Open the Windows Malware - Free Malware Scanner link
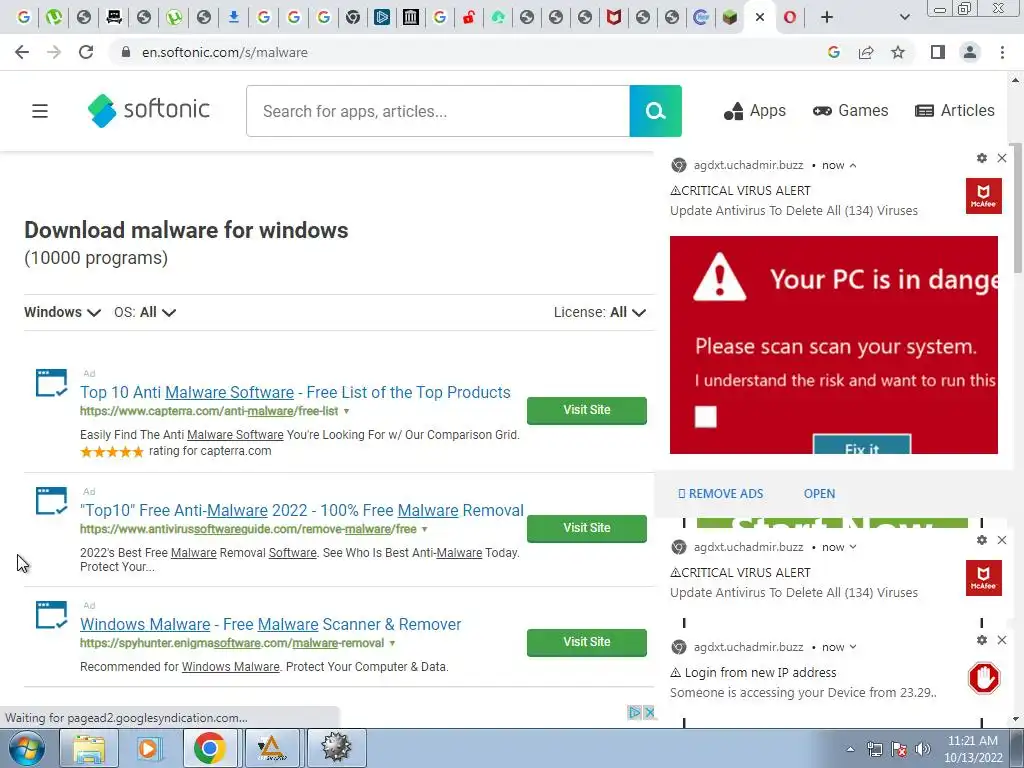1024x768 pixels. click(x=270, y=624)
